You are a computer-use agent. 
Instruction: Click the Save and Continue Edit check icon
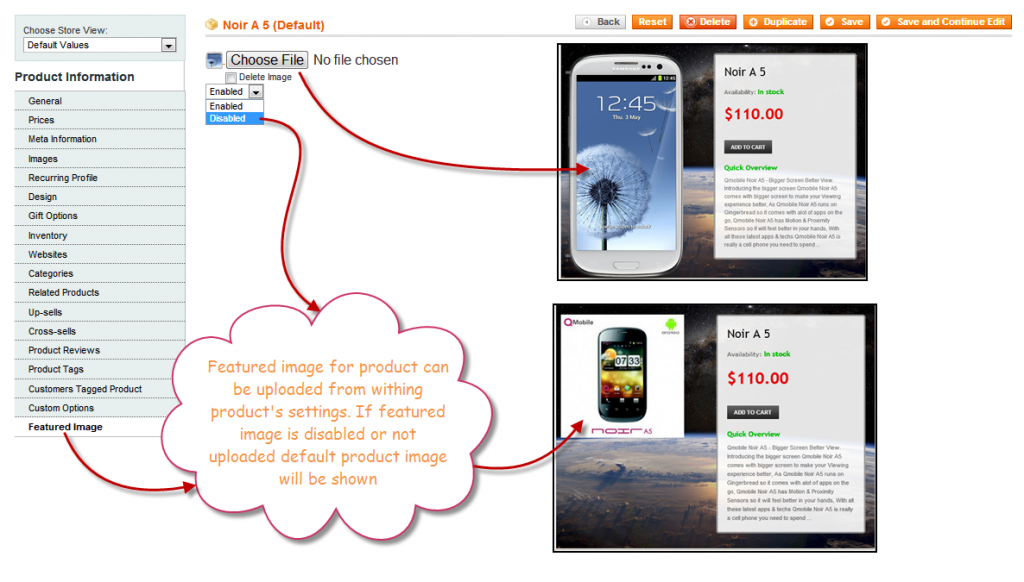(886, 22)
